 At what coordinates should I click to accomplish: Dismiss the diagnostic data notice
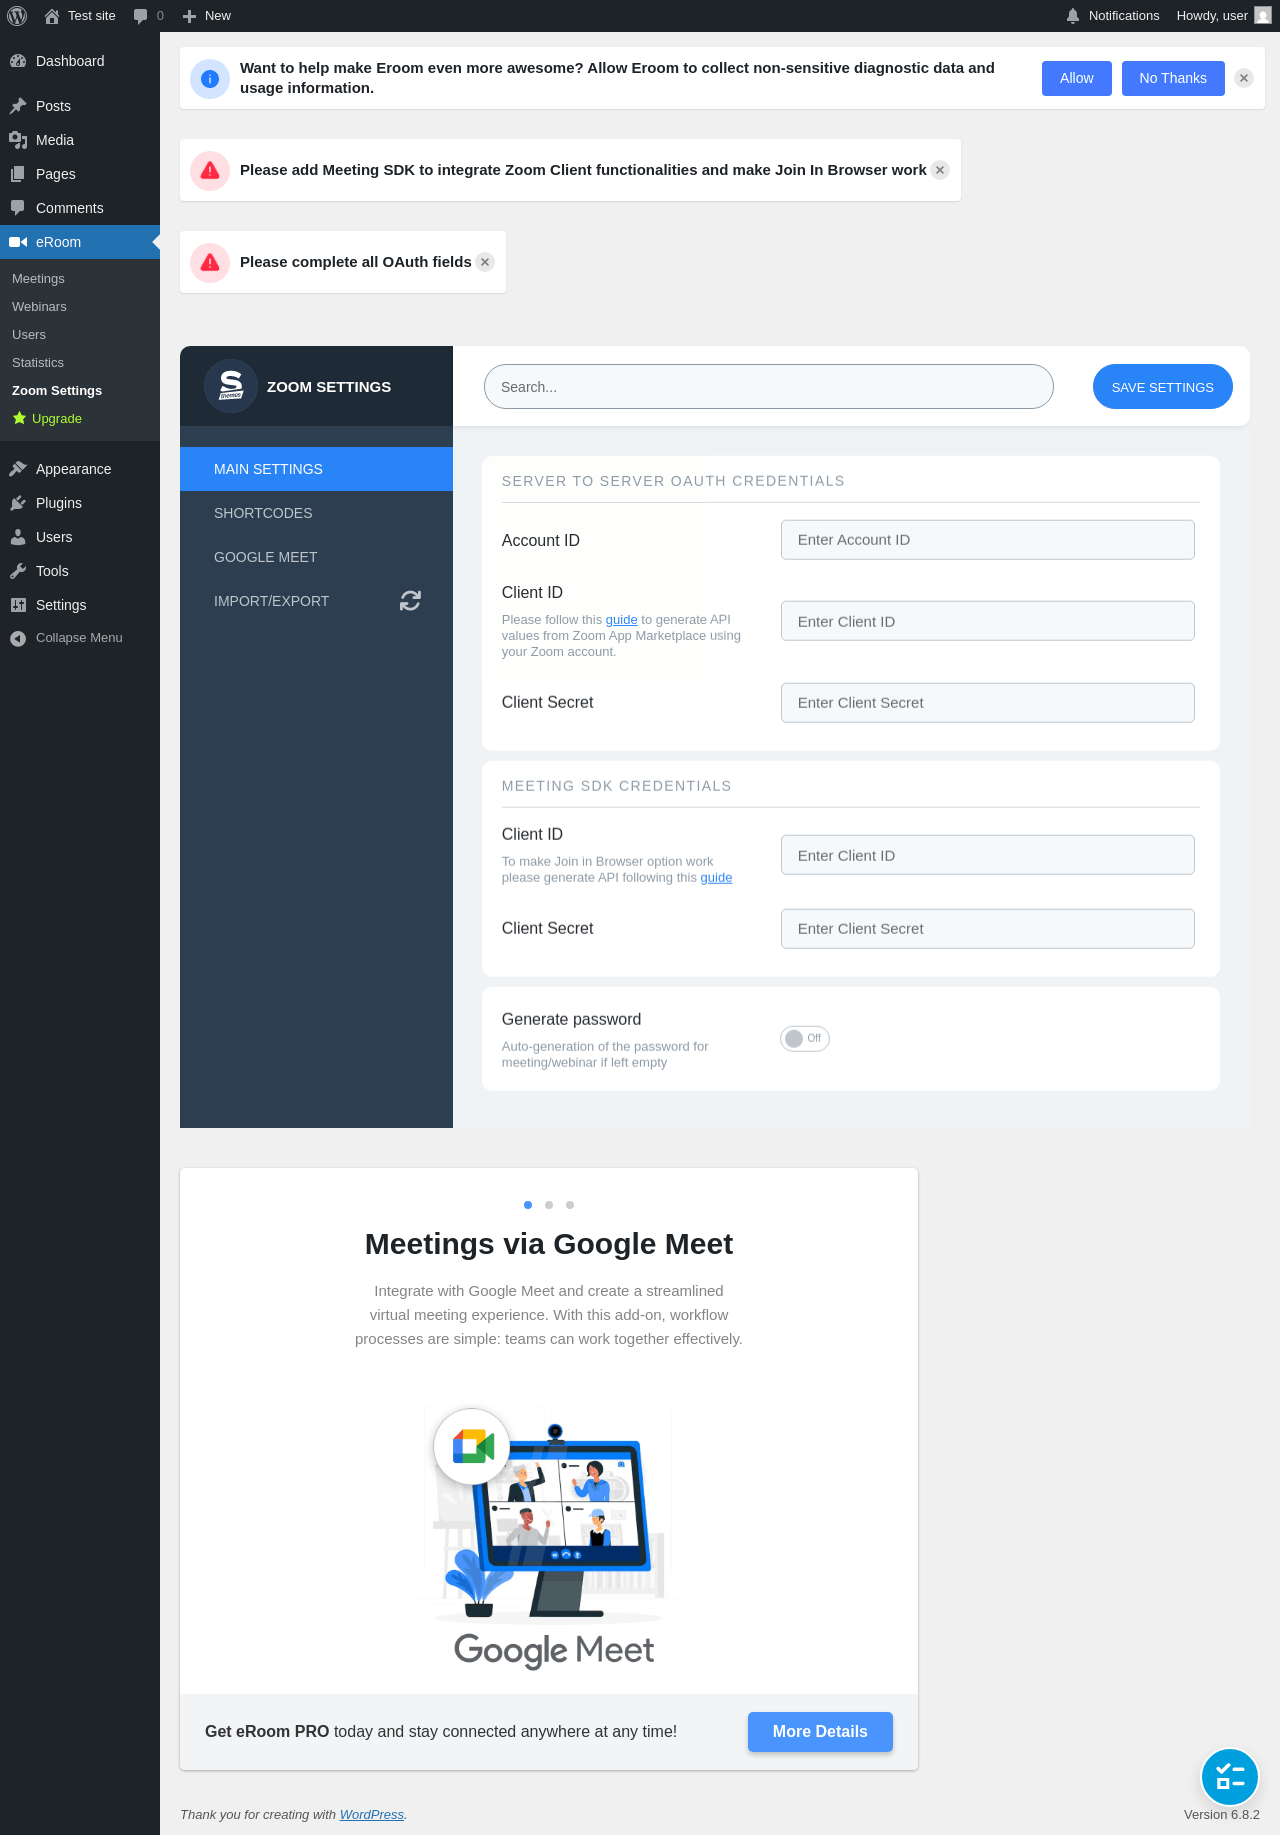click(1244, 78)
